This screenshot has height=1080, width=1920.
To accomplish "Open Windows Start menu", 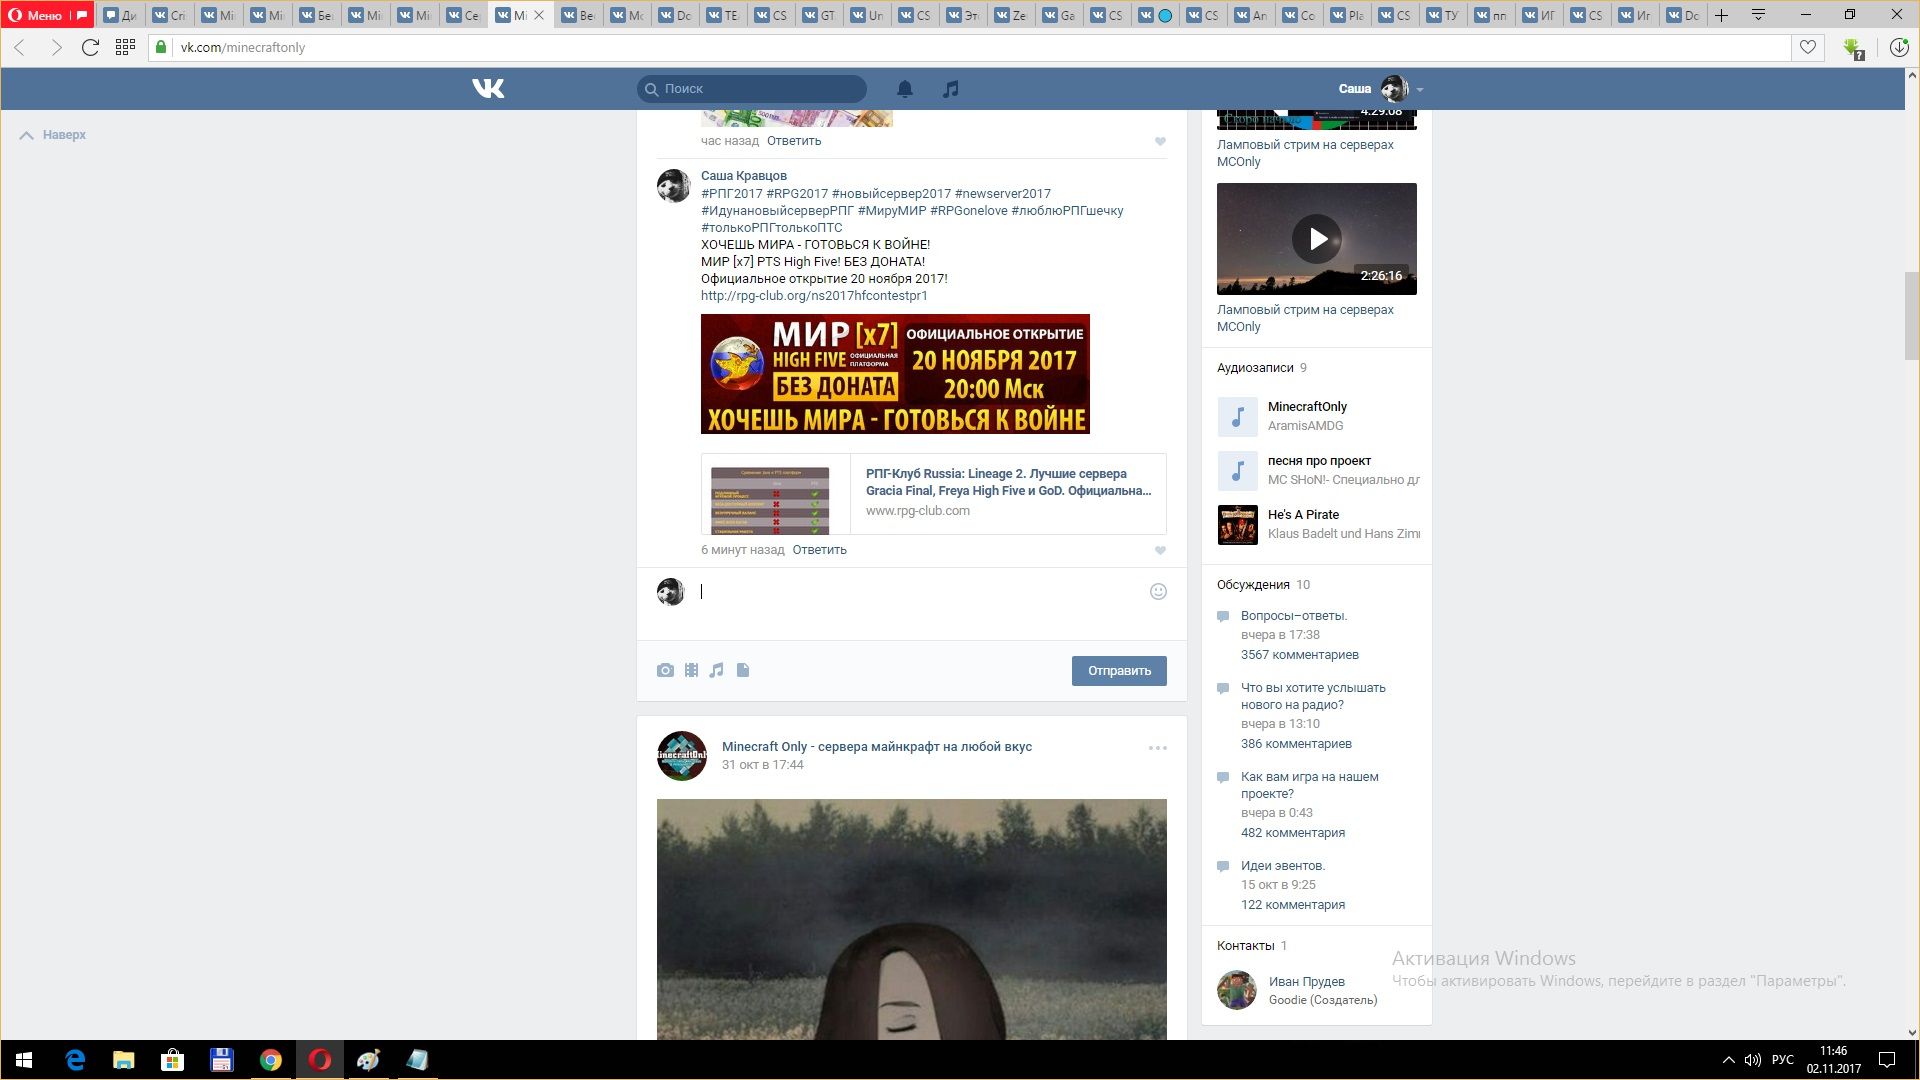I will 24,1060.
